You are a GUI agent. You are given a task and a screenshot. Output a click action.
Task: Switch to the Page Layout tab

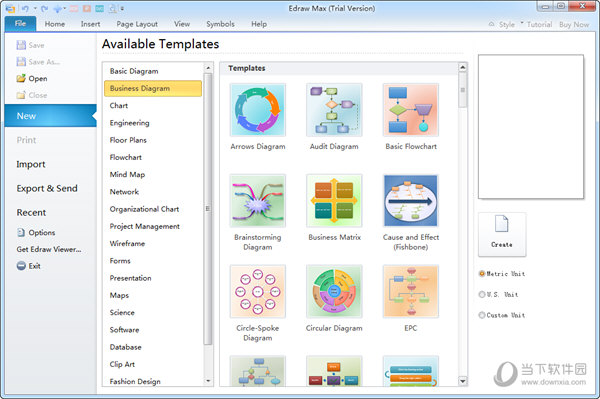point(137,24)
